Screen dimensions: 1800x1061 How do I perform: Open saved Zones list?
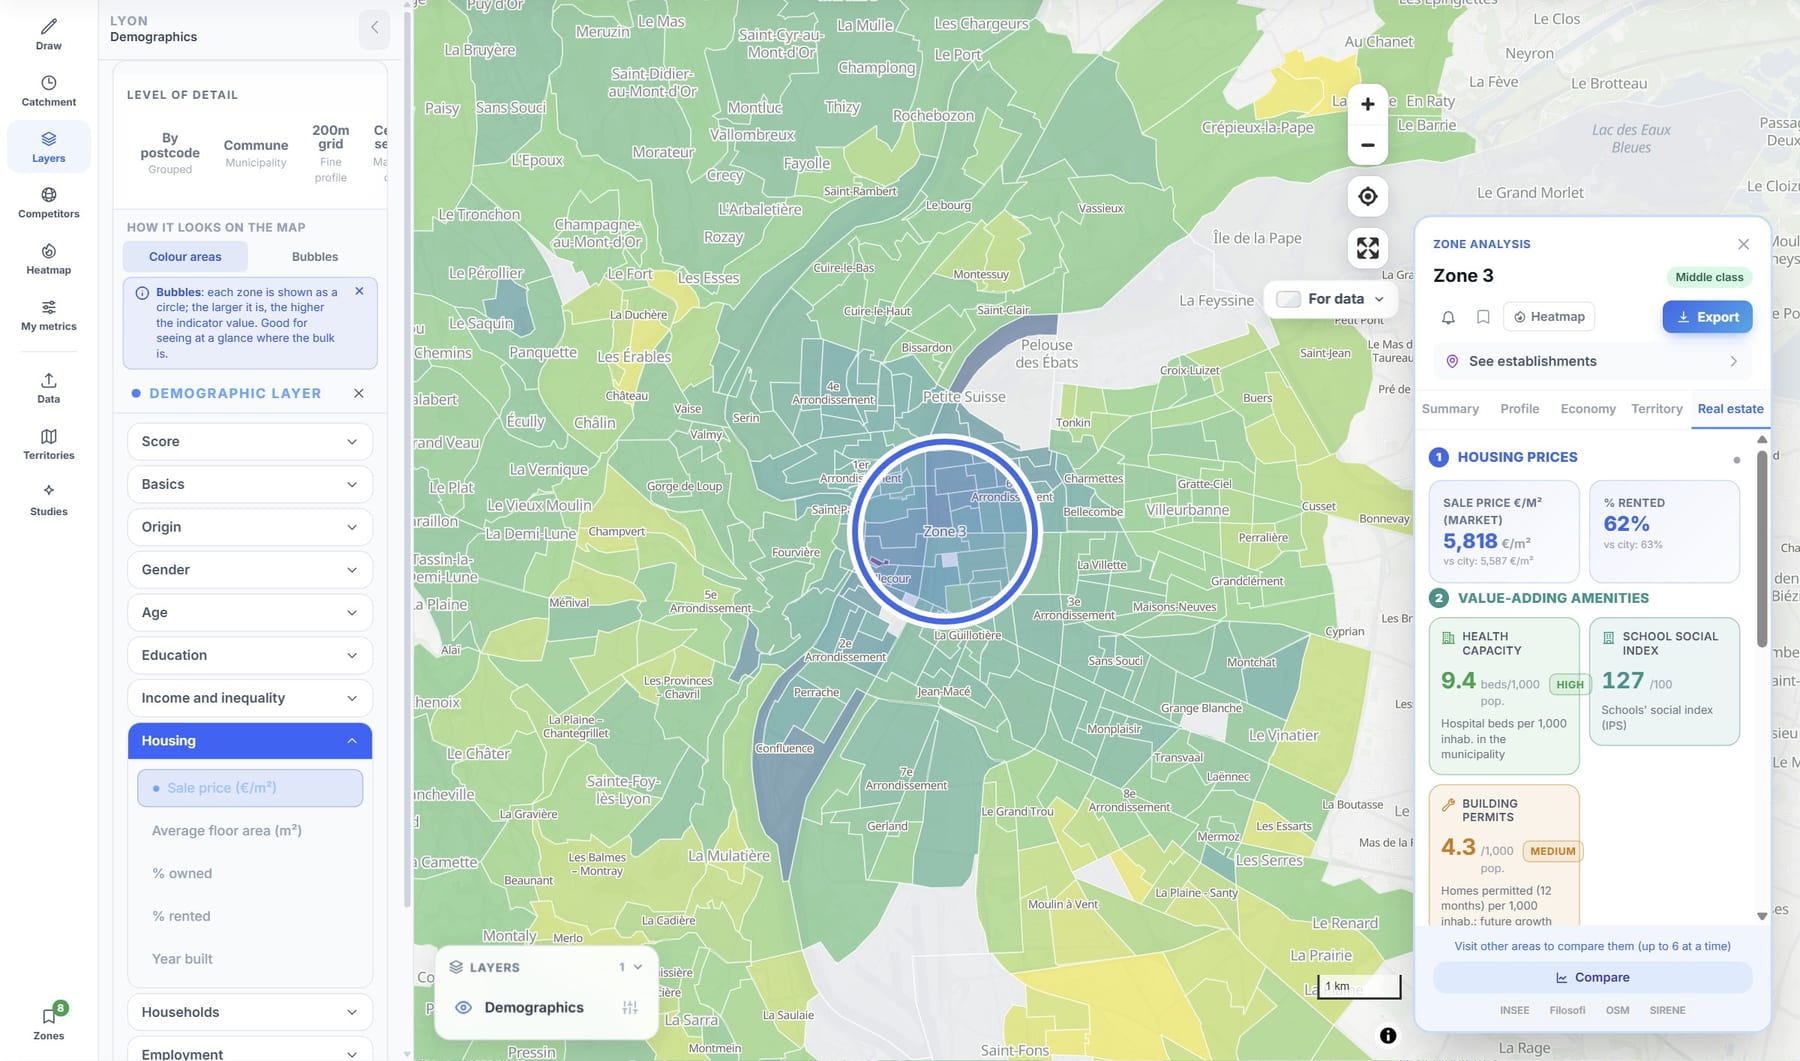(x=48, y=1022)
